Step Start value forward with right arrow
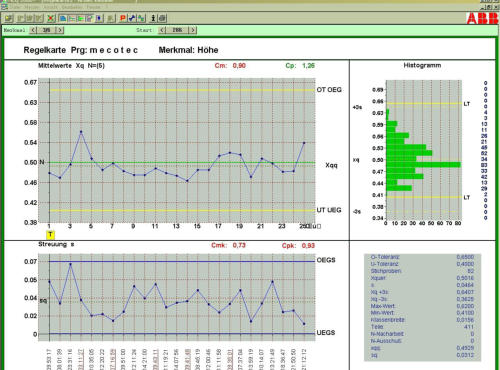 coord(193,30)
